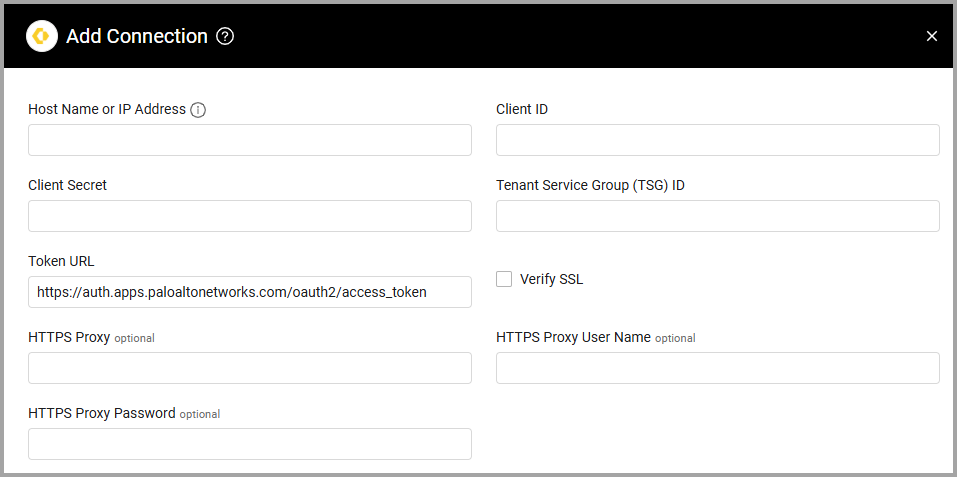Click the "HTTPS Proxy User Name" label

tap(573, 337)
